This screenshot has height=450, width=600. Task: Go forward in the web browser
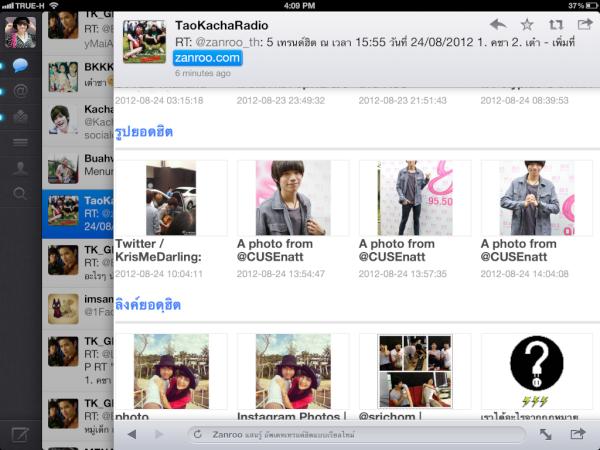[x=159, y=434]
